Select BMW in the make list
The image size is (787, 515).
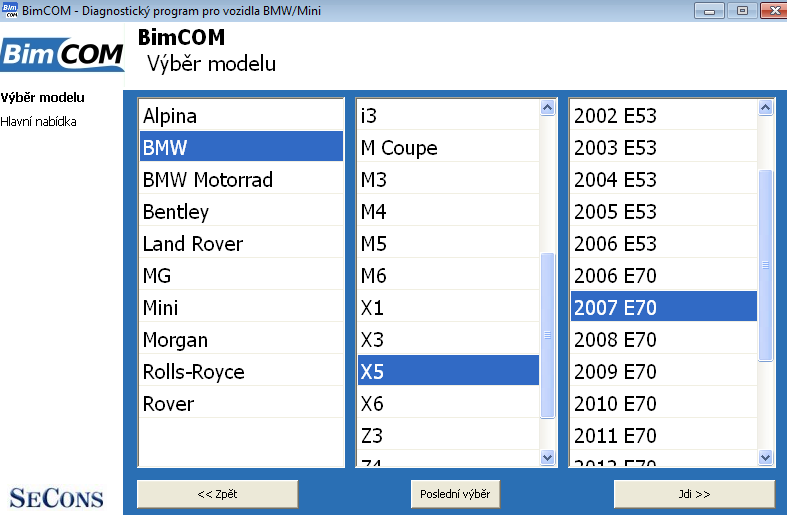pyautogui.click(x=241, y=147)
